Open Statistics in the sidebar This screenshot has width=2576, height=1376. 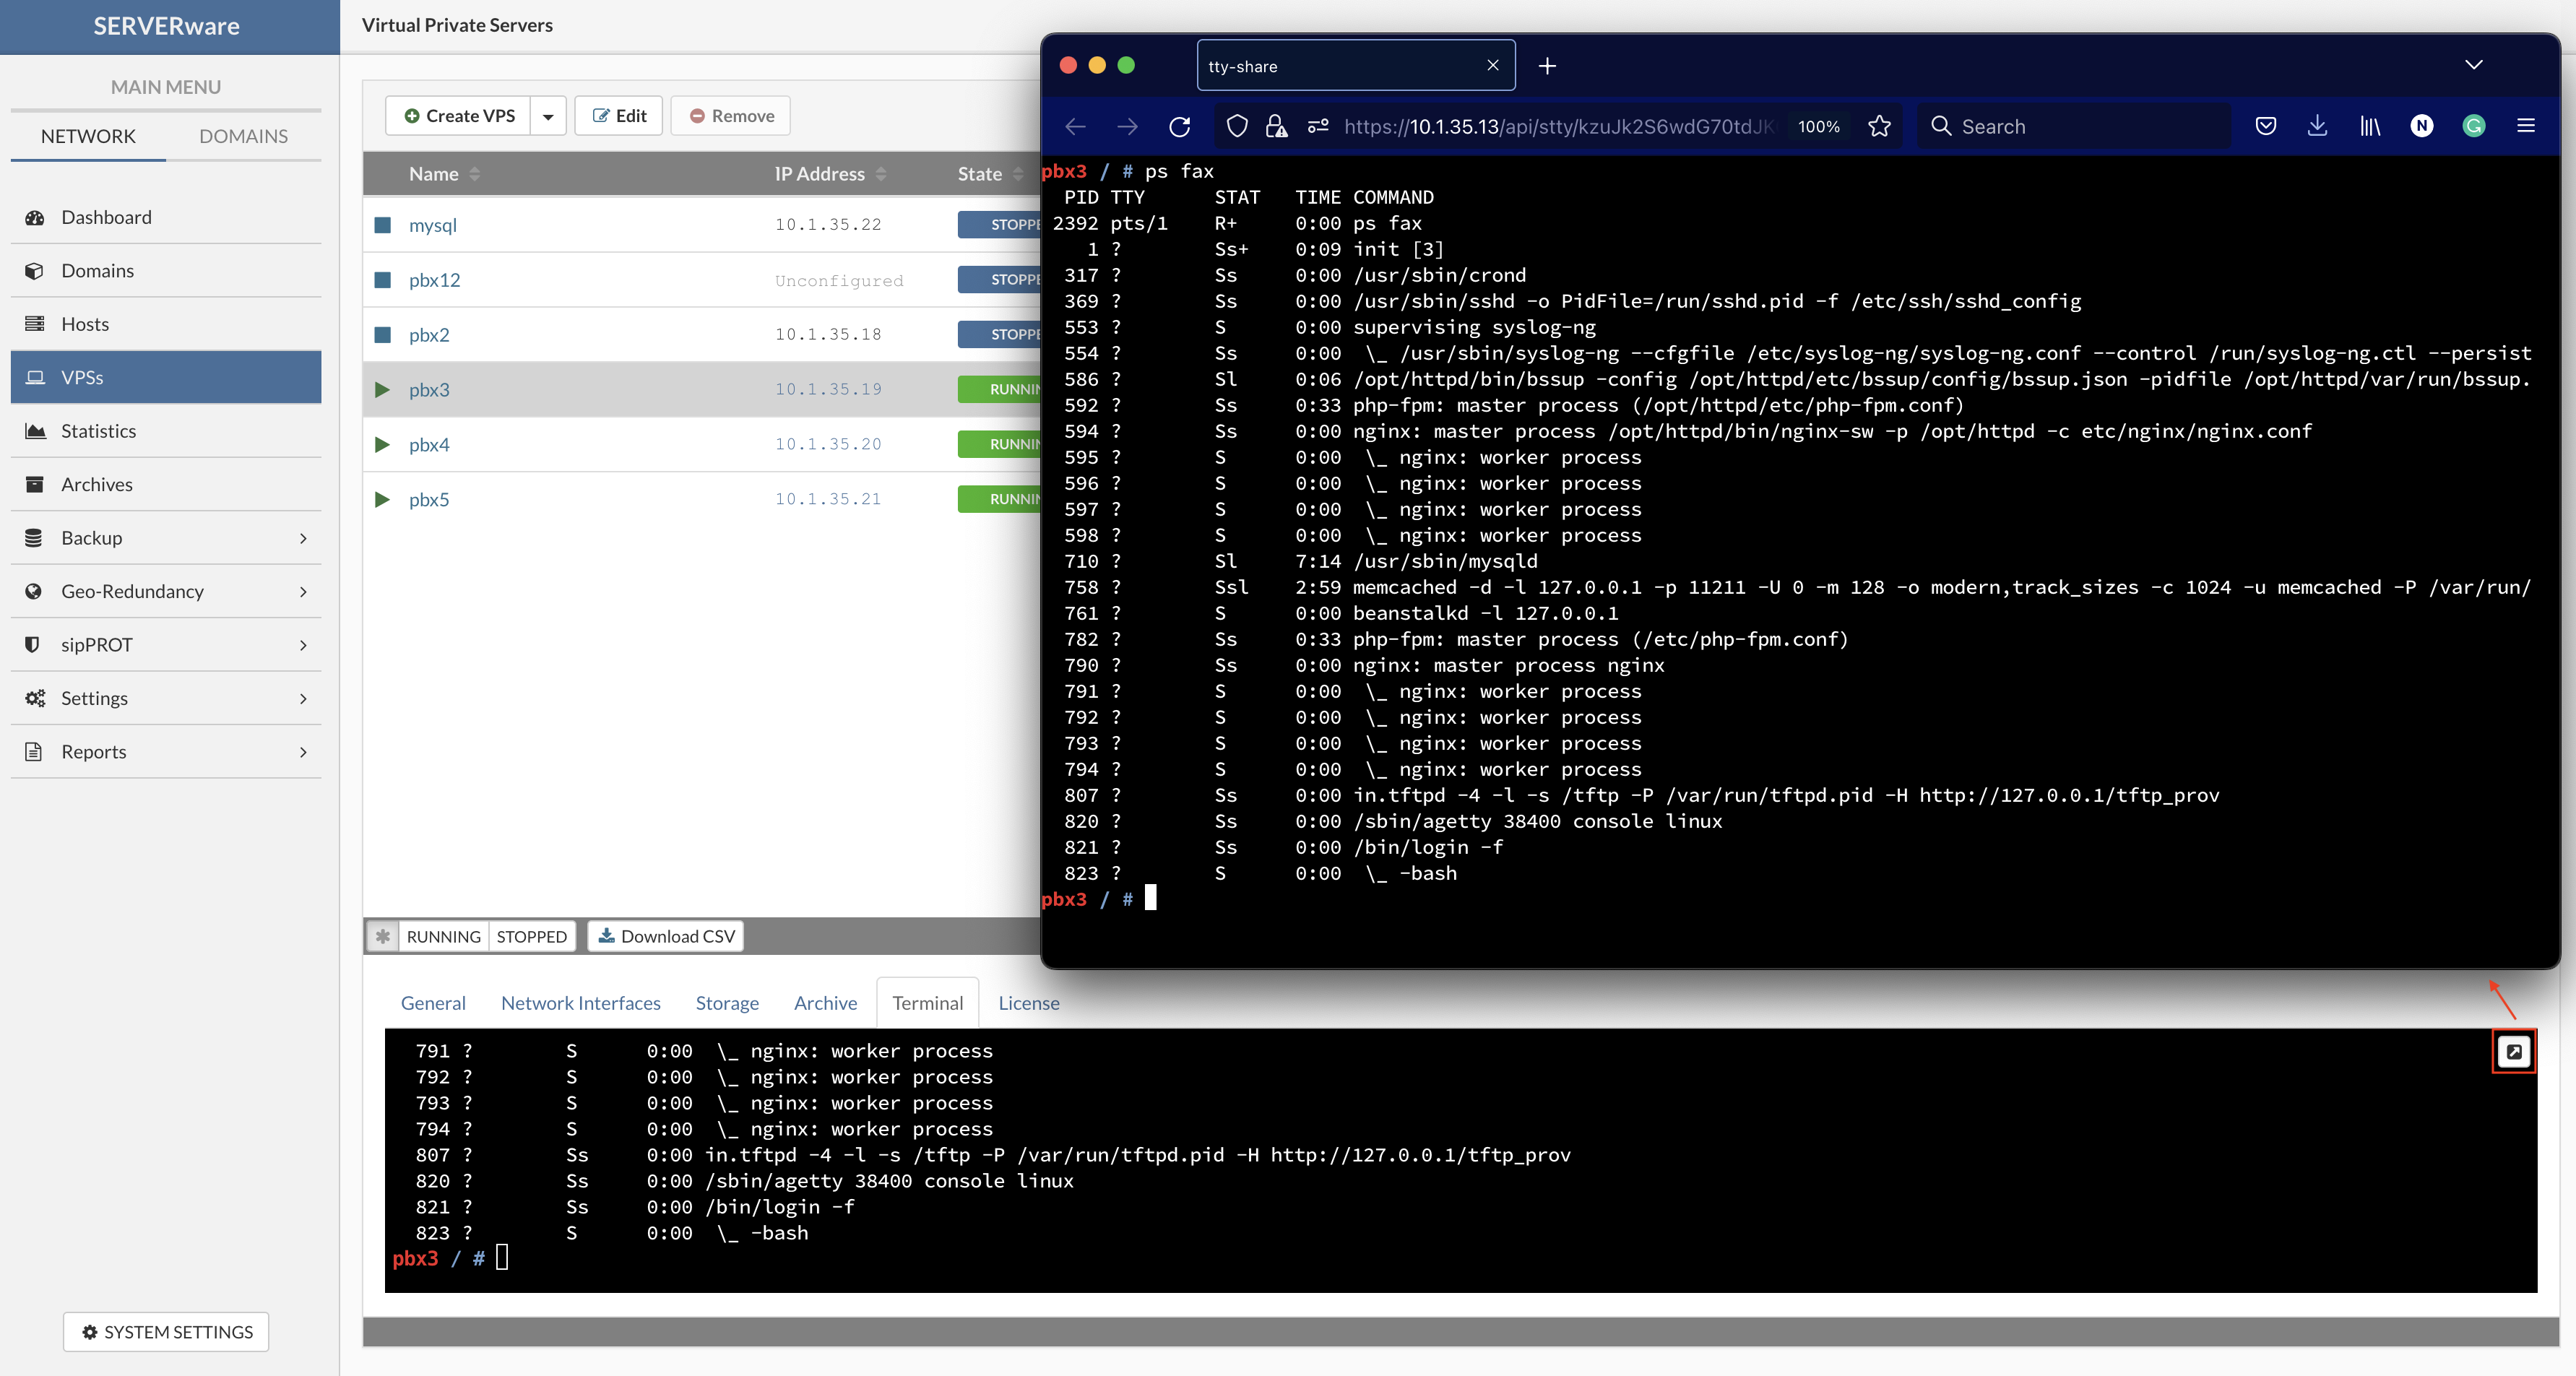point(166,431)
